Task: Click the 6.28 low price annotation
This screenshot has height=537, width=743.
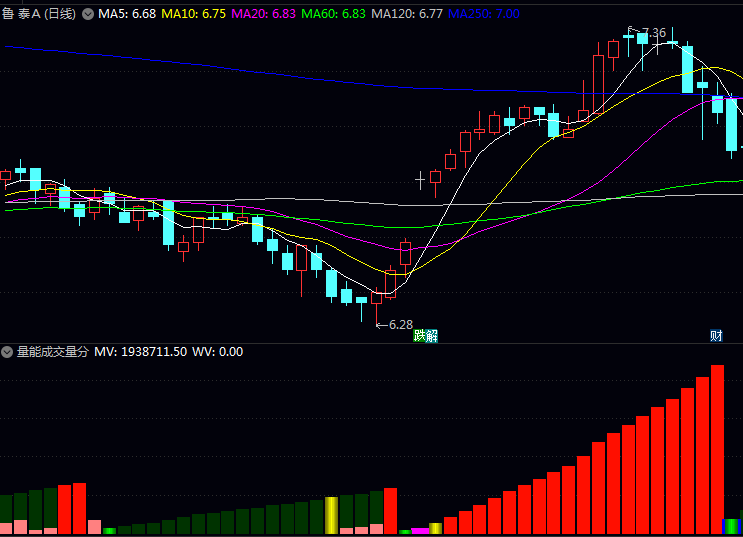Action: coord(400,324)
